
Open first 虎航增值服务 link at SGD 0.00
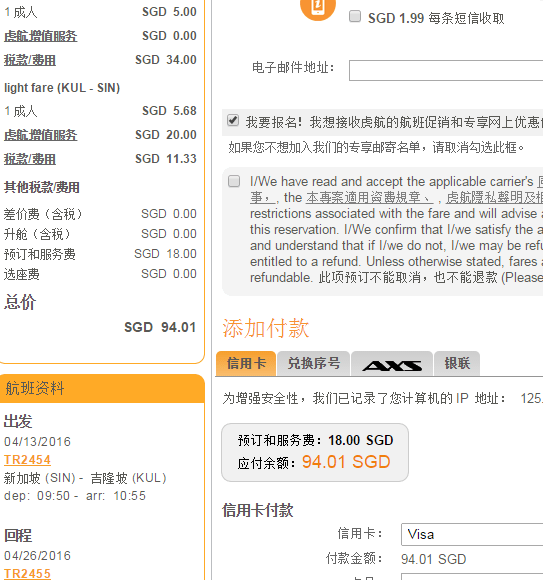pyautogui.click(x=41, y=36)
